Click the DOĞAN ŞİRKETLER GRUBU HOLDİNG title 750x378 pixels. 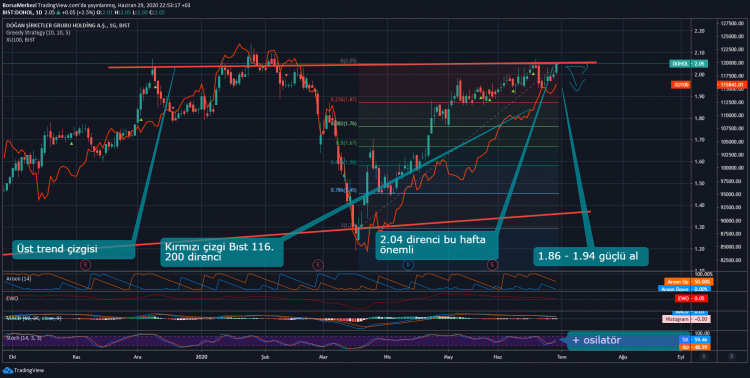(x=68, y=25)
